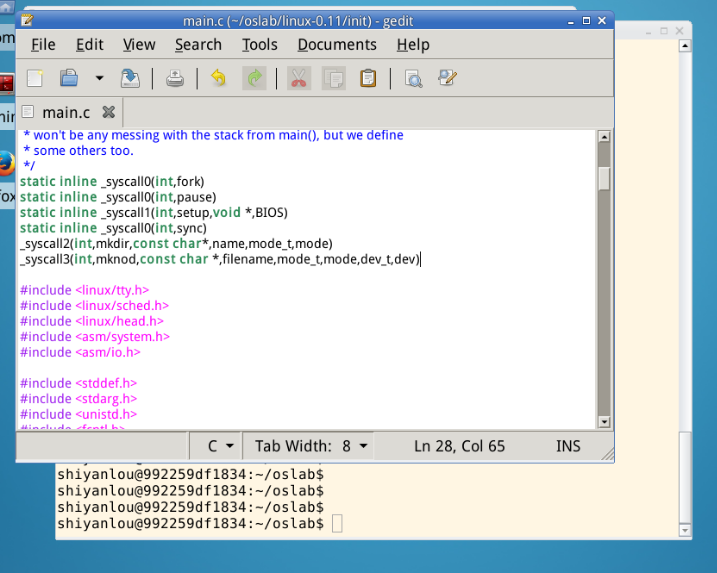Click the Print icon in toolbar
The height and width of the screenshot is (573, 717).
pos(175,78)
